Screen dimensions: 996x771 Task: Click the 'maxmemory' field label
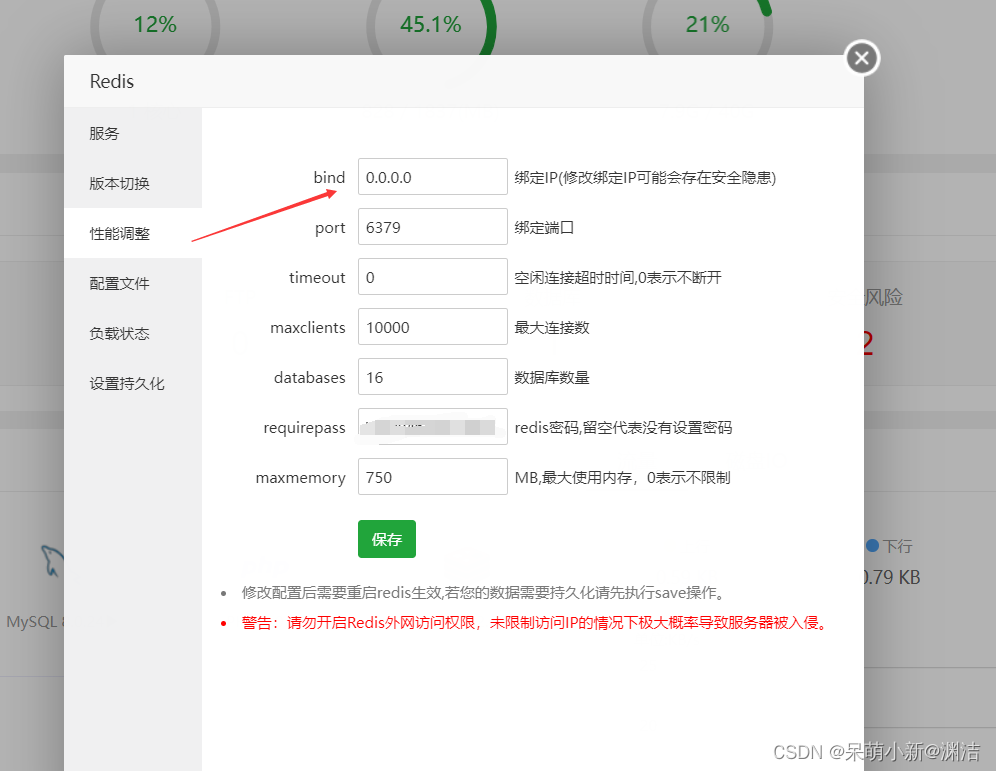tap(300, 478)
